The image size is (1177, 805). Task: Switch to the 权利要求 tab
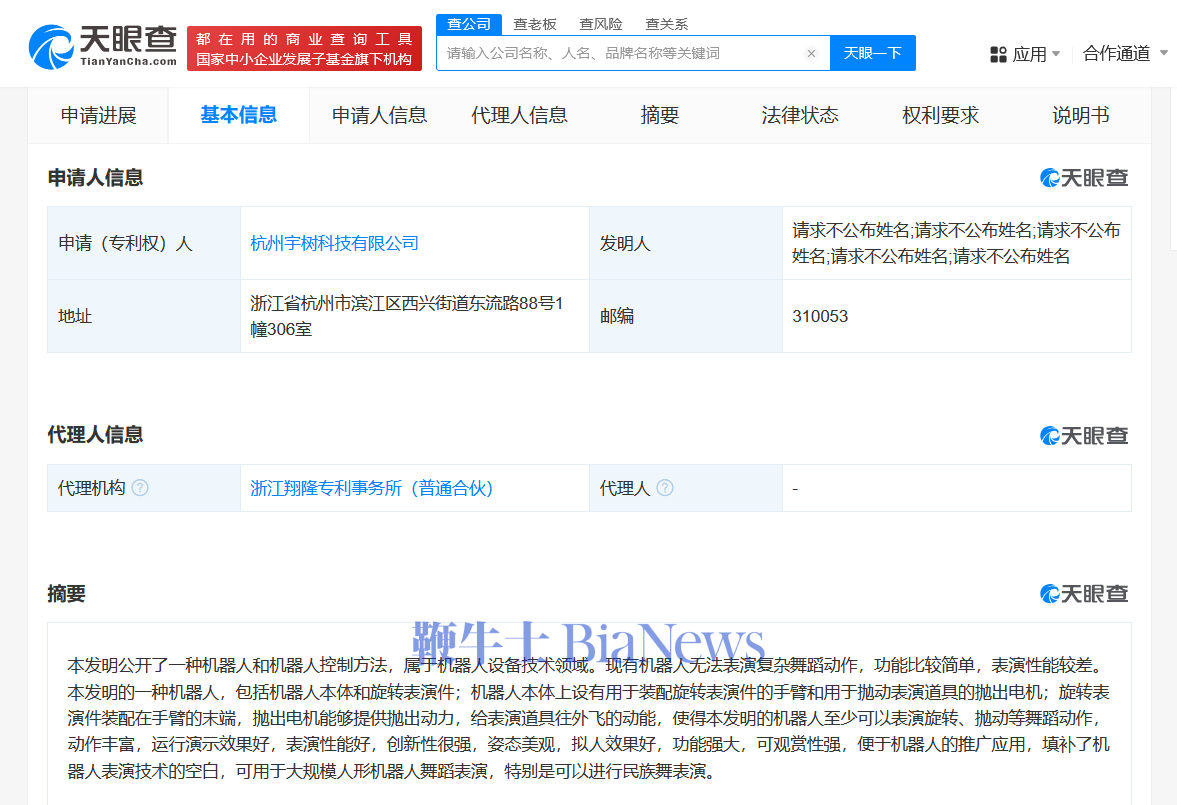[x=941, y=116]
